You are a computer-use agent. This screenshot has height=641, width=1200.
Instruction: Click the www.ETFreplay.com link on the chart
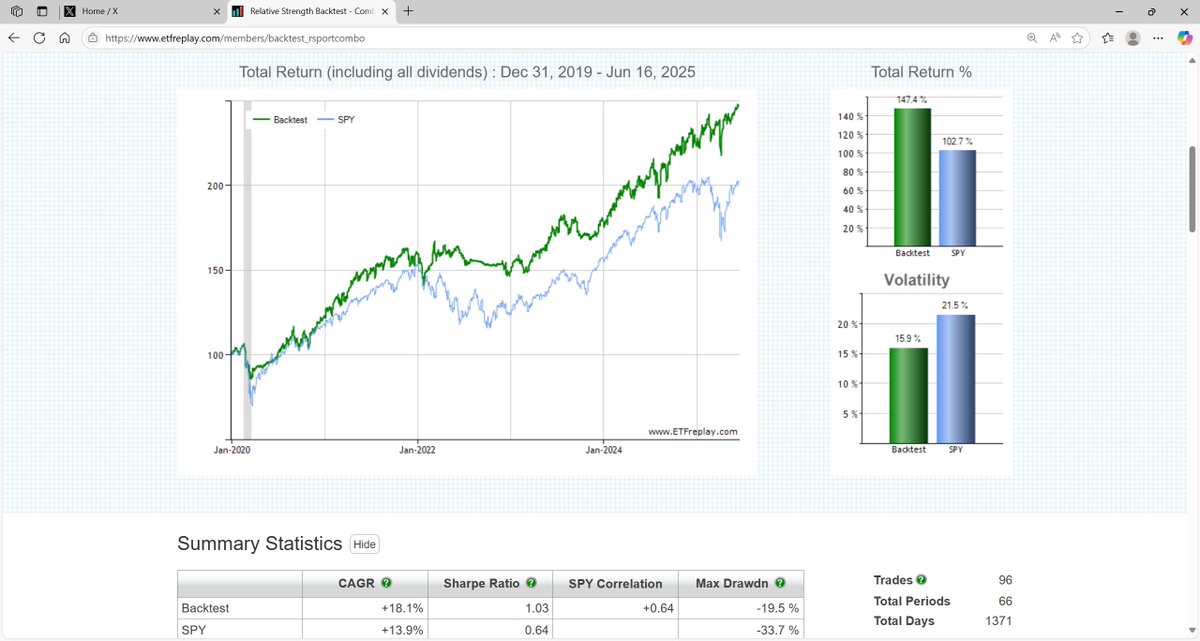(x=692, y=430)
